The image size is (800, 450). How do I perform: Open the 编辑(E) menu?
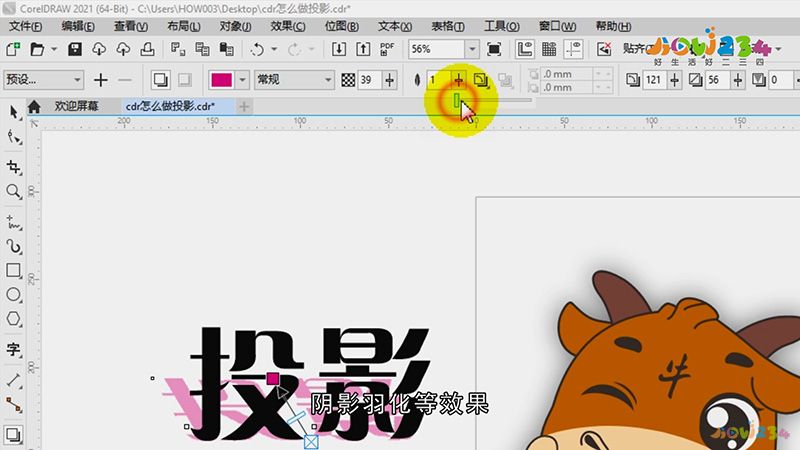[78, 26]
